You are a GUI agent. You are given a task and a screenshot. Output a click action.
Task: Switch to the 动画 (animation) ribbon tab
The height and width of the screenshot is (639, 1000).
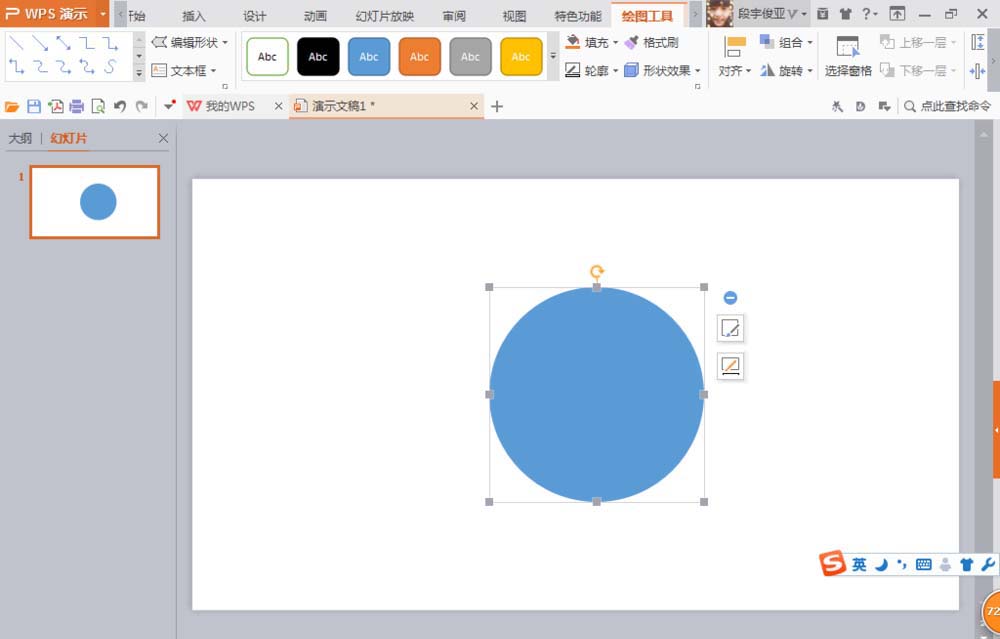coord(314,16)
